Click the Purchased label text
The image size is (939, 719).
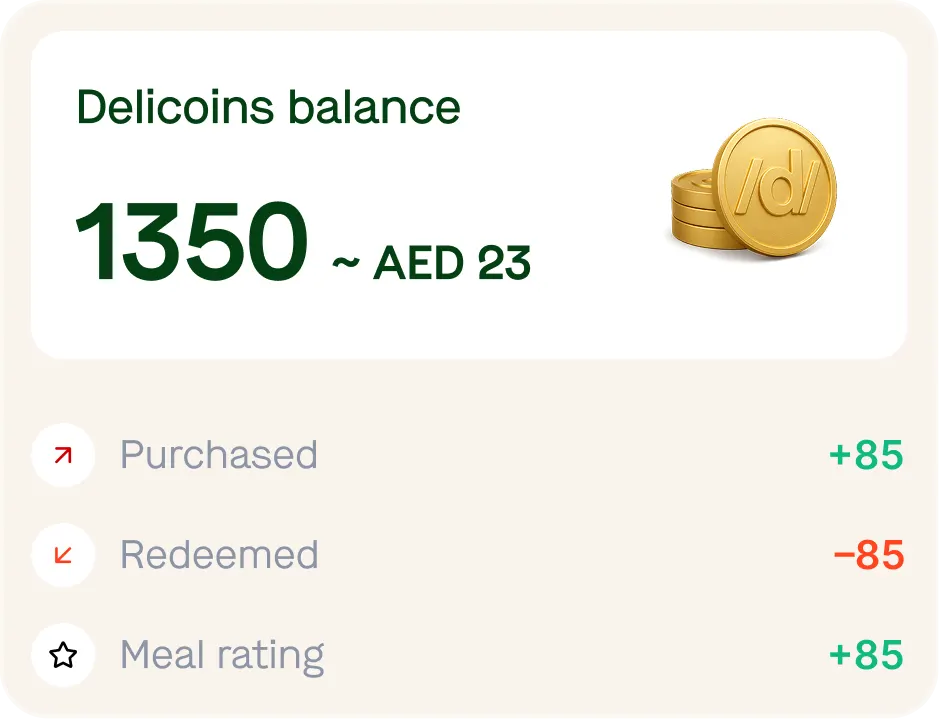click(218, 455)
